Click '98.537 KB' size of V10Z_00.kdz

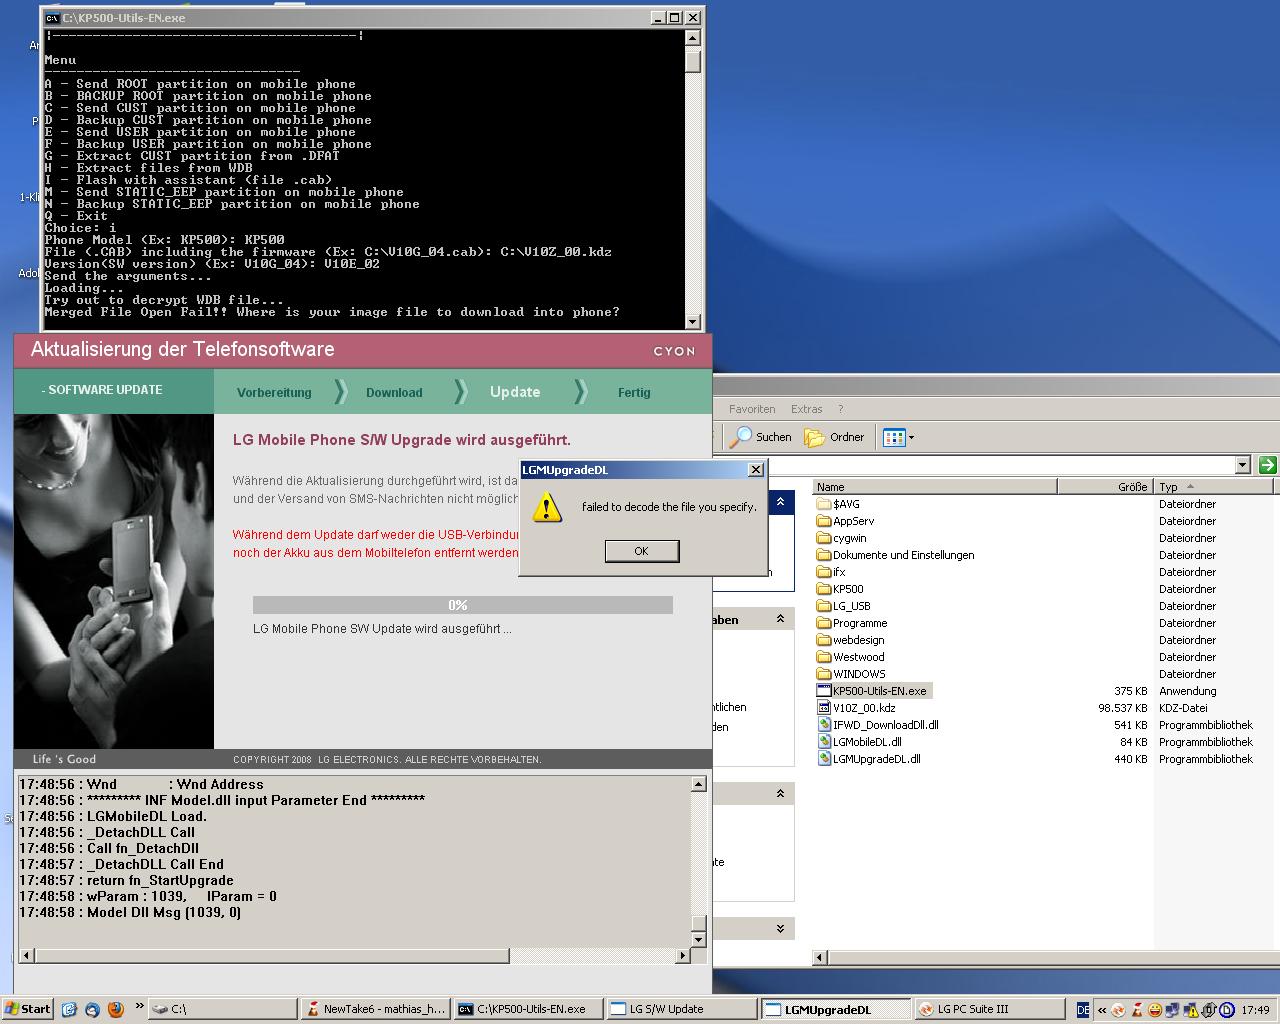tap(1122, 708)
